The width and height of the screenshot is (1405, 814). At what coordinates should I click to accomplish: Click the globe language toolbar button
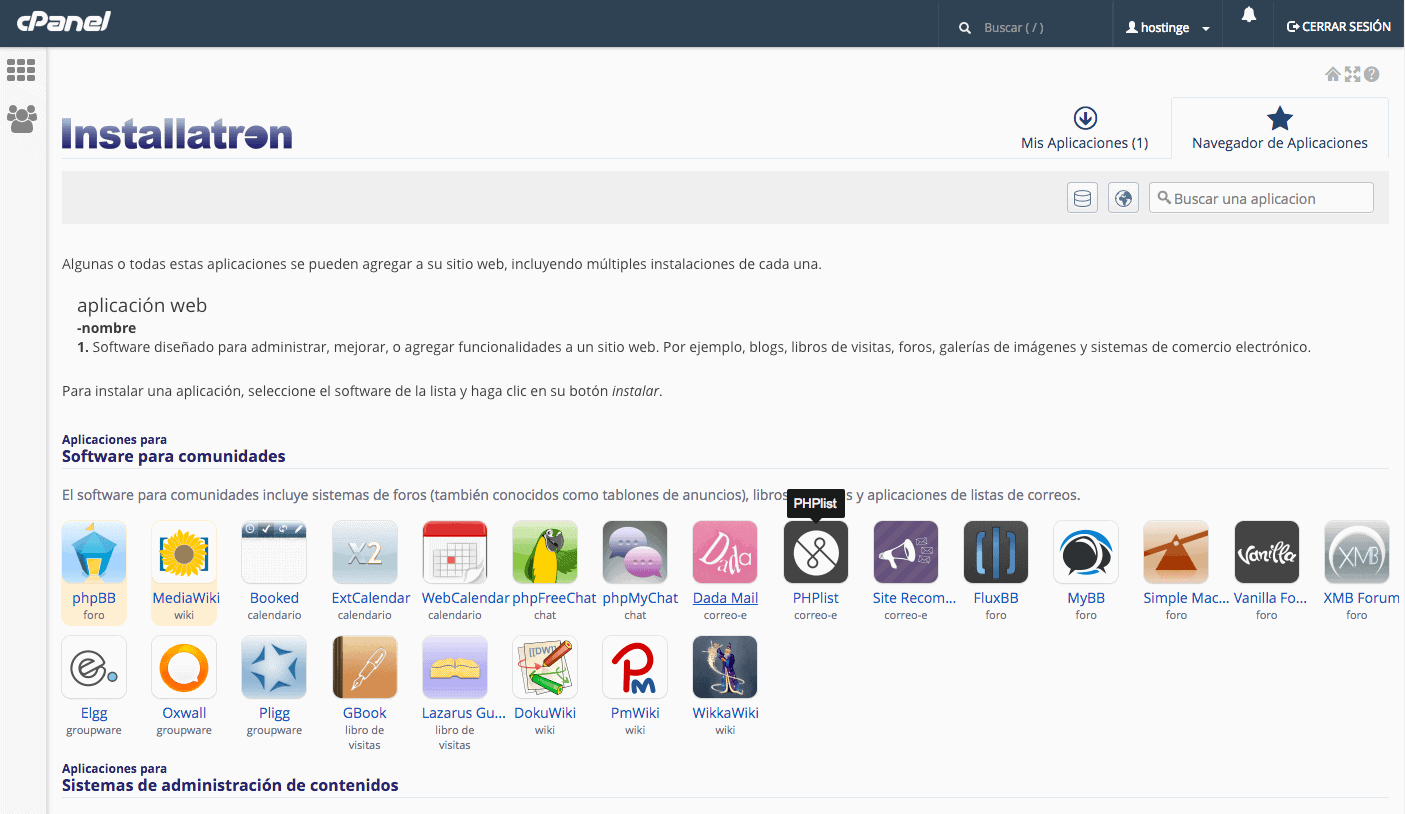(1124, 198)
